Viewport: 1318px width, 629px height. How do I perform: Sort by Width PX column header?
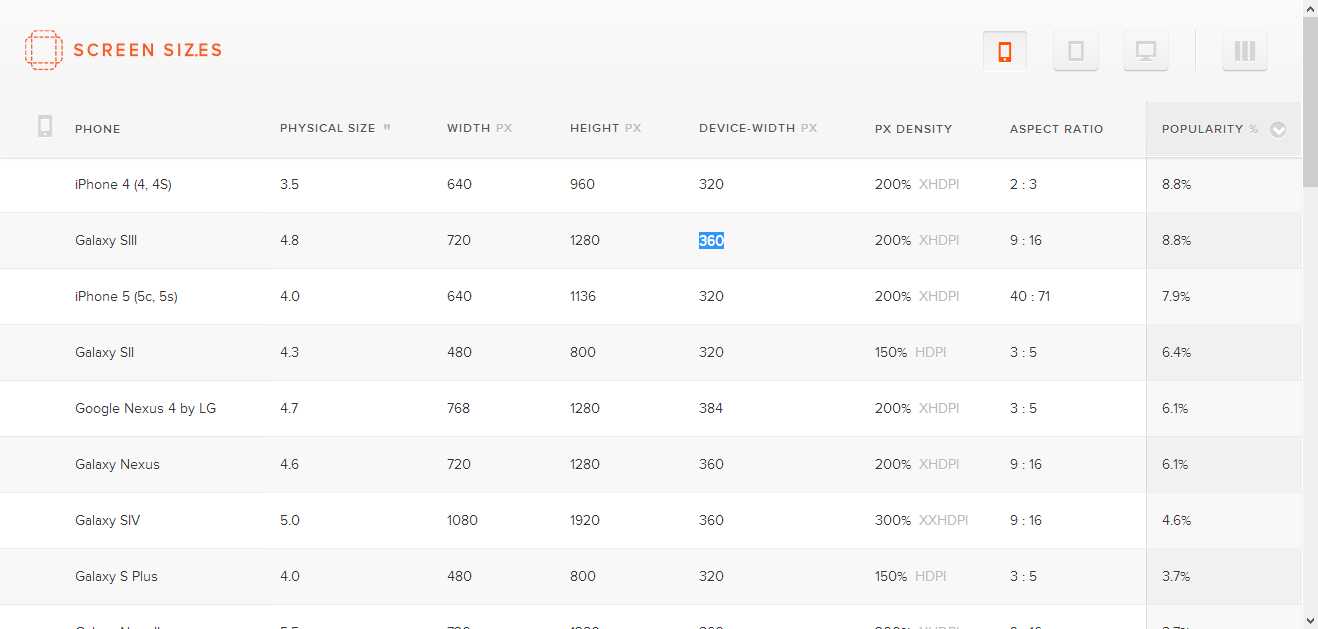tap(479, 128)
